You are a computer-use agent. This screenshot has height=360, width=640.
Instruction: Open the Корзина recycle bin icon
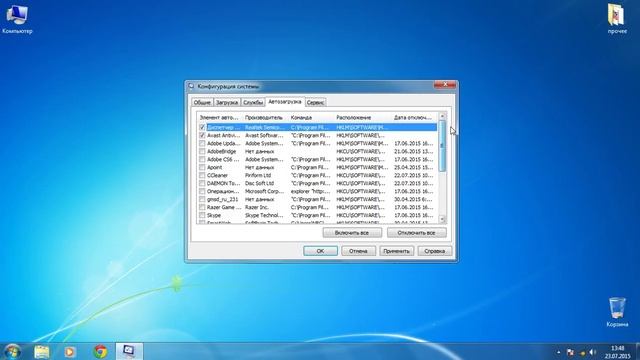pyautogui.click(x=617, y=312)
